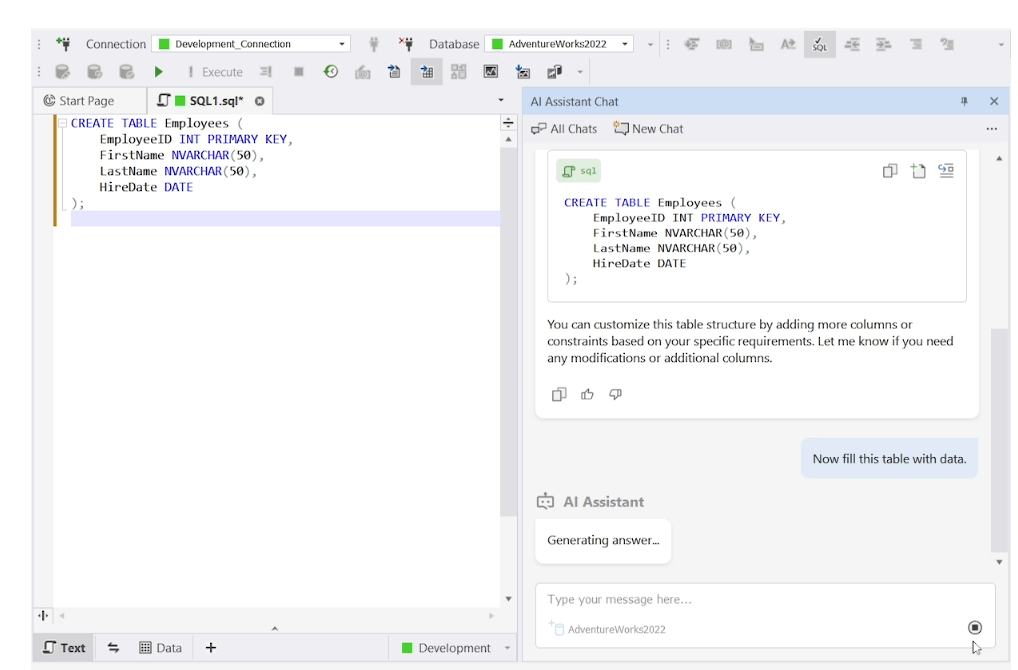Click the green Execute play icon

pos(158,72)
